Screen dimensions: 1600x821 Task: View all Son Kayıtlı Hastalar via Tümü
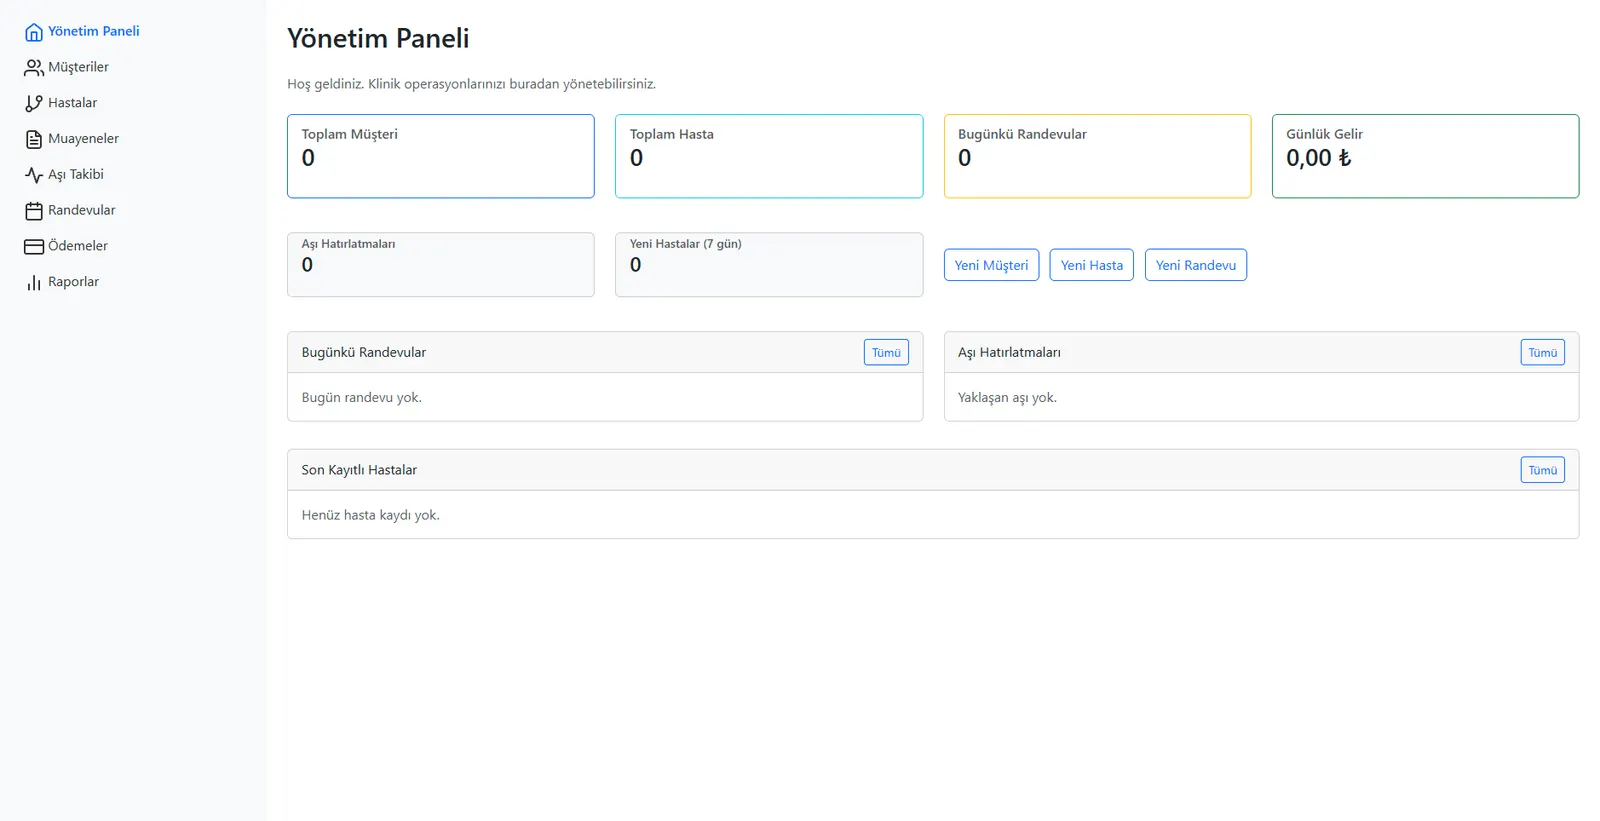coord(1542,470)
